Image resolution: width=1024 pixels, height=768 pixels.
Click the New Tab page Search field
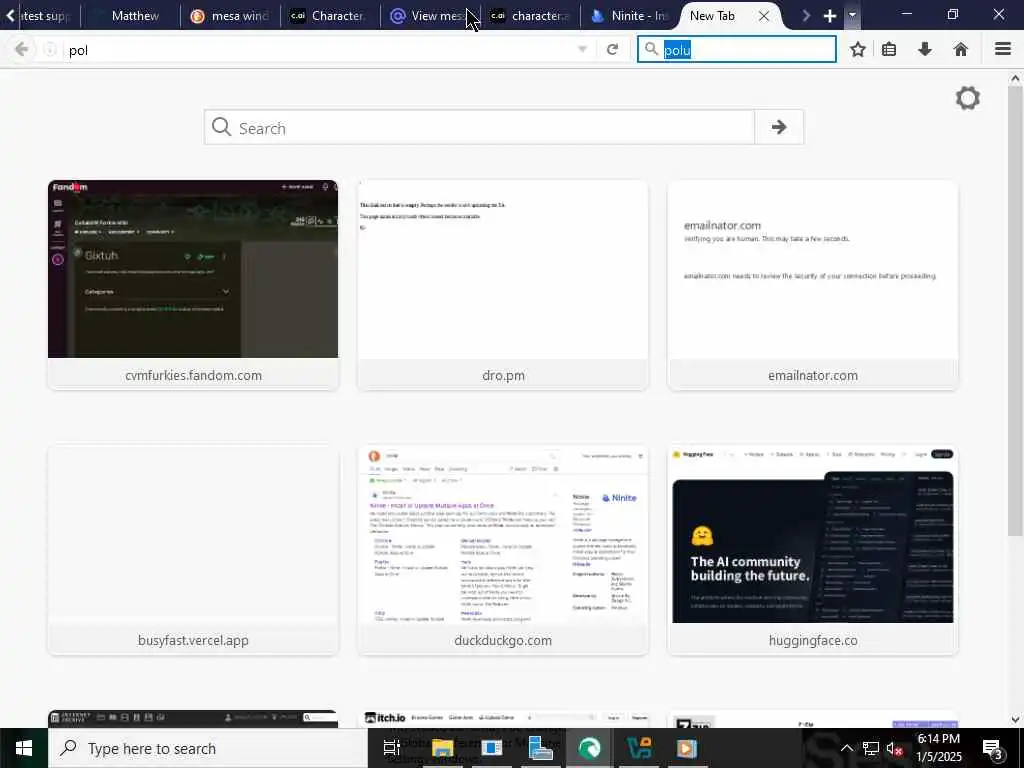(x=479, y=127)
